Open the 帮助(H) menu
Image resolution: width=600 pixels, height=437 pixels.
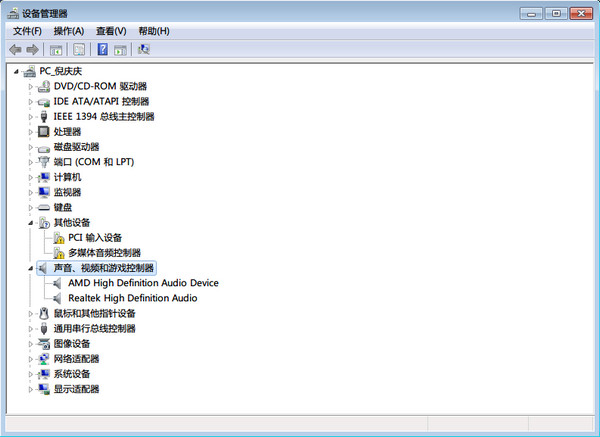(154, 31)
